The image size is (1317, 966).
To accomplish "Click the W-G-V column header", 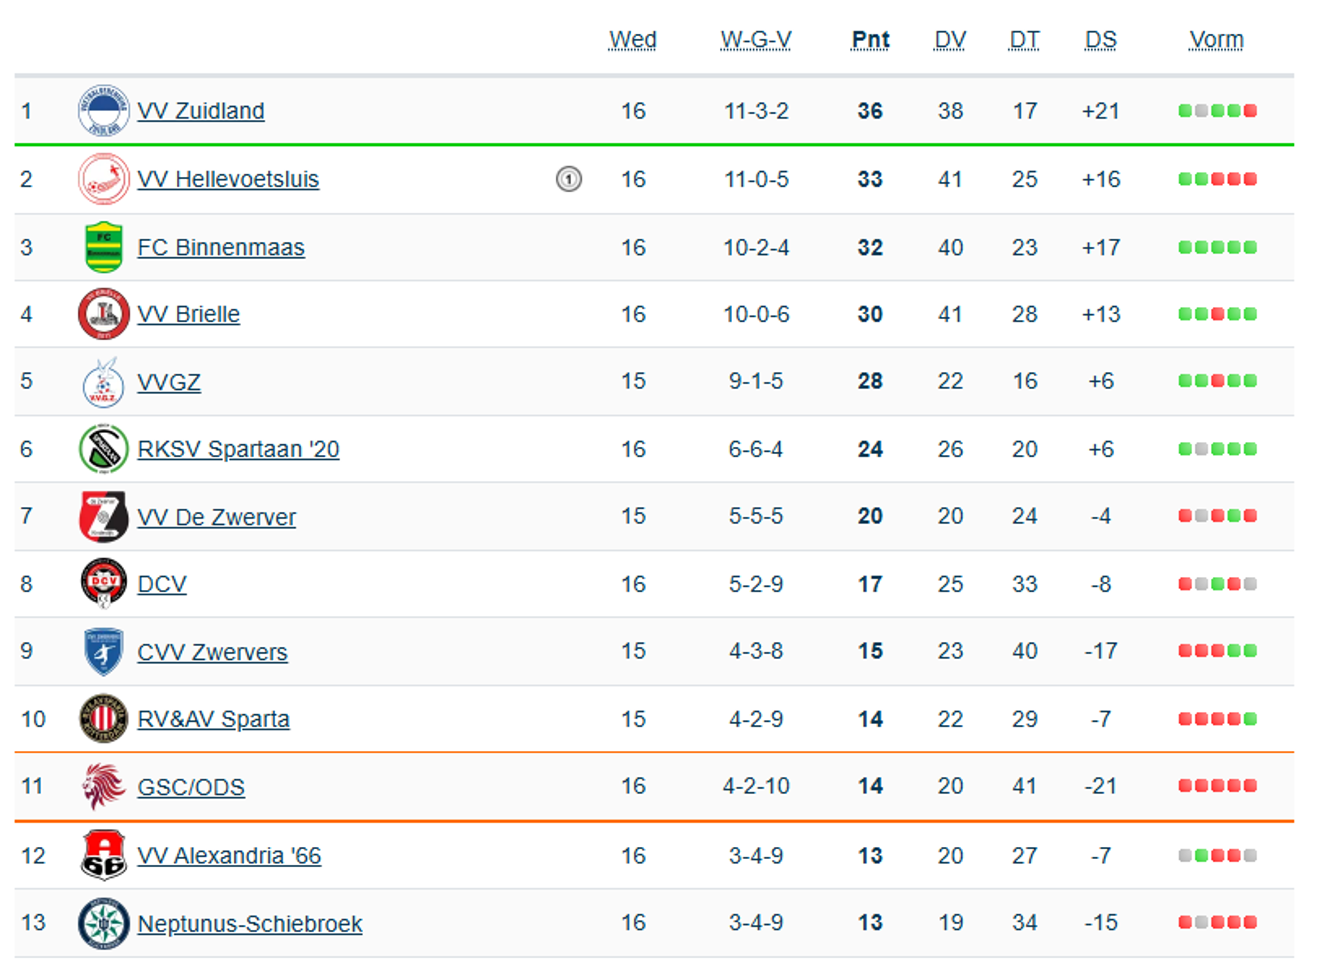I will [x=756, y=40].
